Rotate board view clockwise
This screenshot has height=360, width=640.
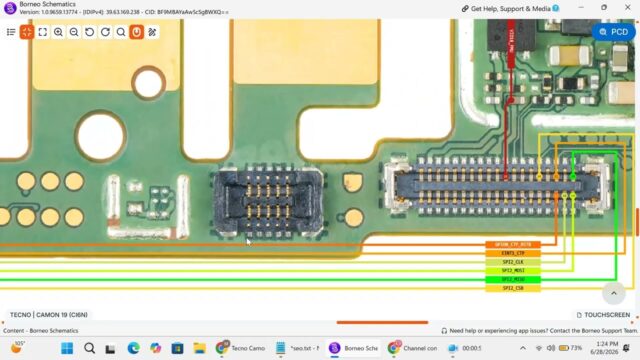(105, 32)
